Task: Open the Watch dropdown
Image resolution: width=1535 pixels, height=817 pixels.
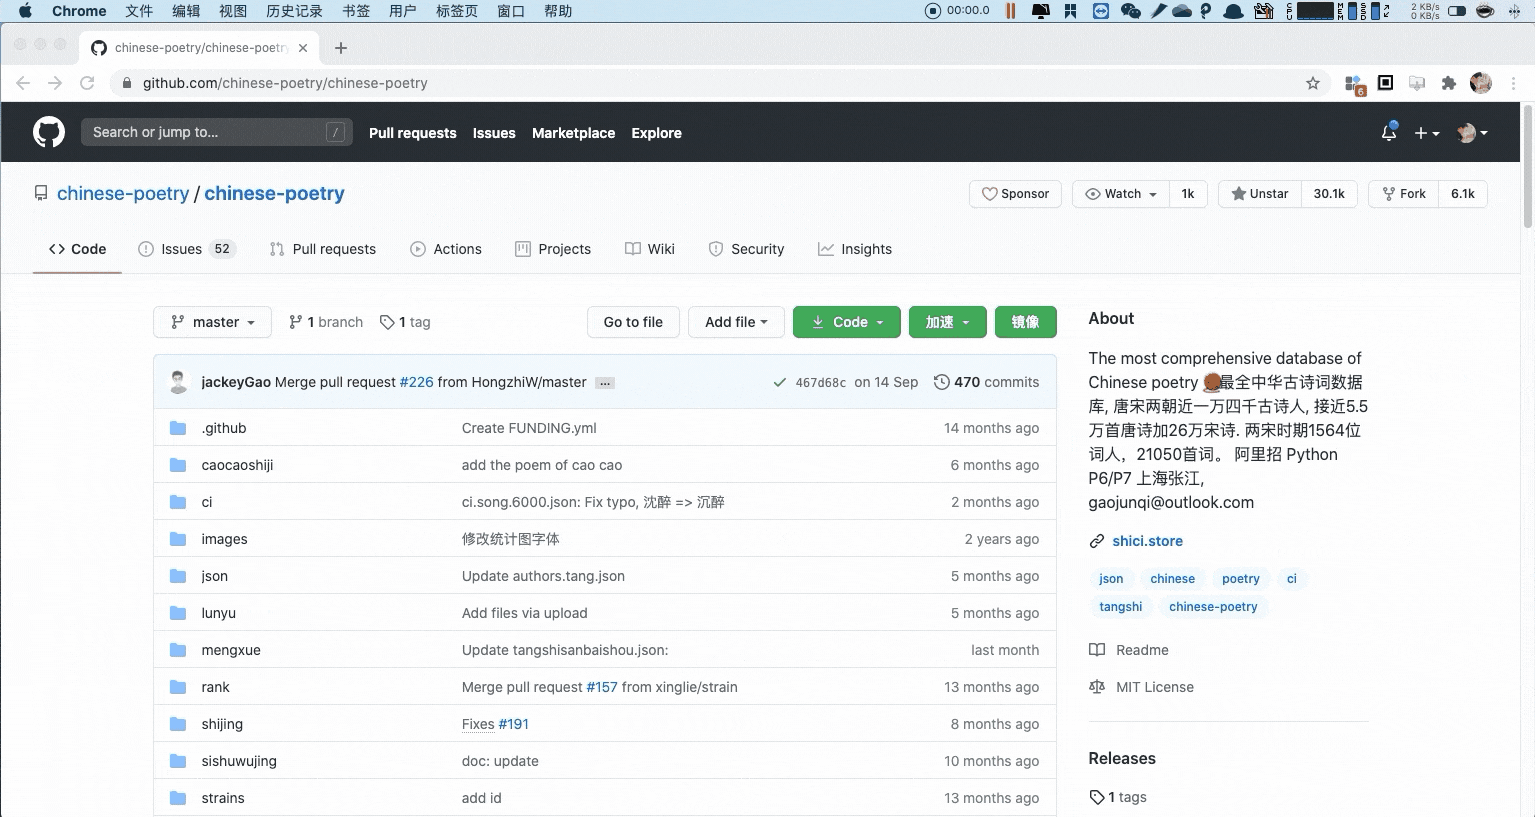Action: [1119, 193]
